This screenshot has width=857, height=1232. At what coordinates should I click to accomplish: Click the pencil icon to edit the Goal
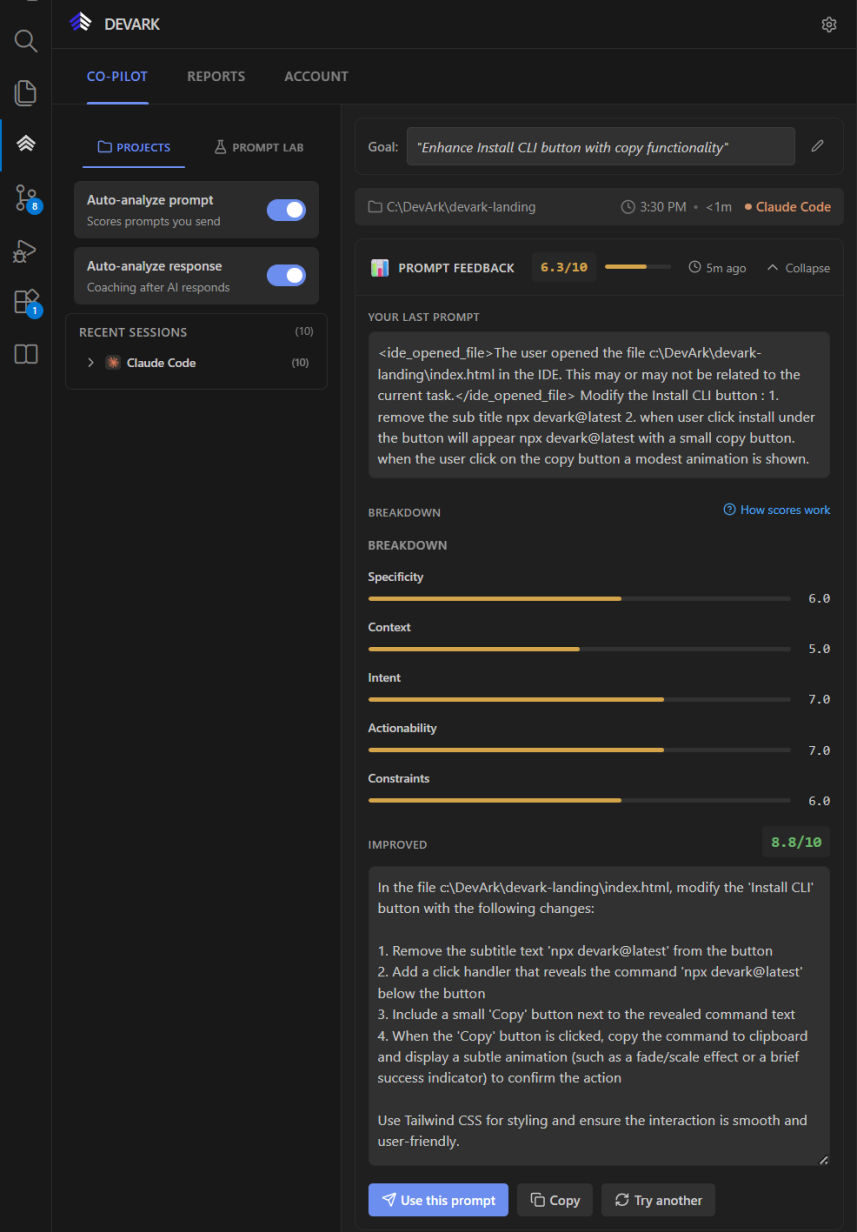pos(817,146)
